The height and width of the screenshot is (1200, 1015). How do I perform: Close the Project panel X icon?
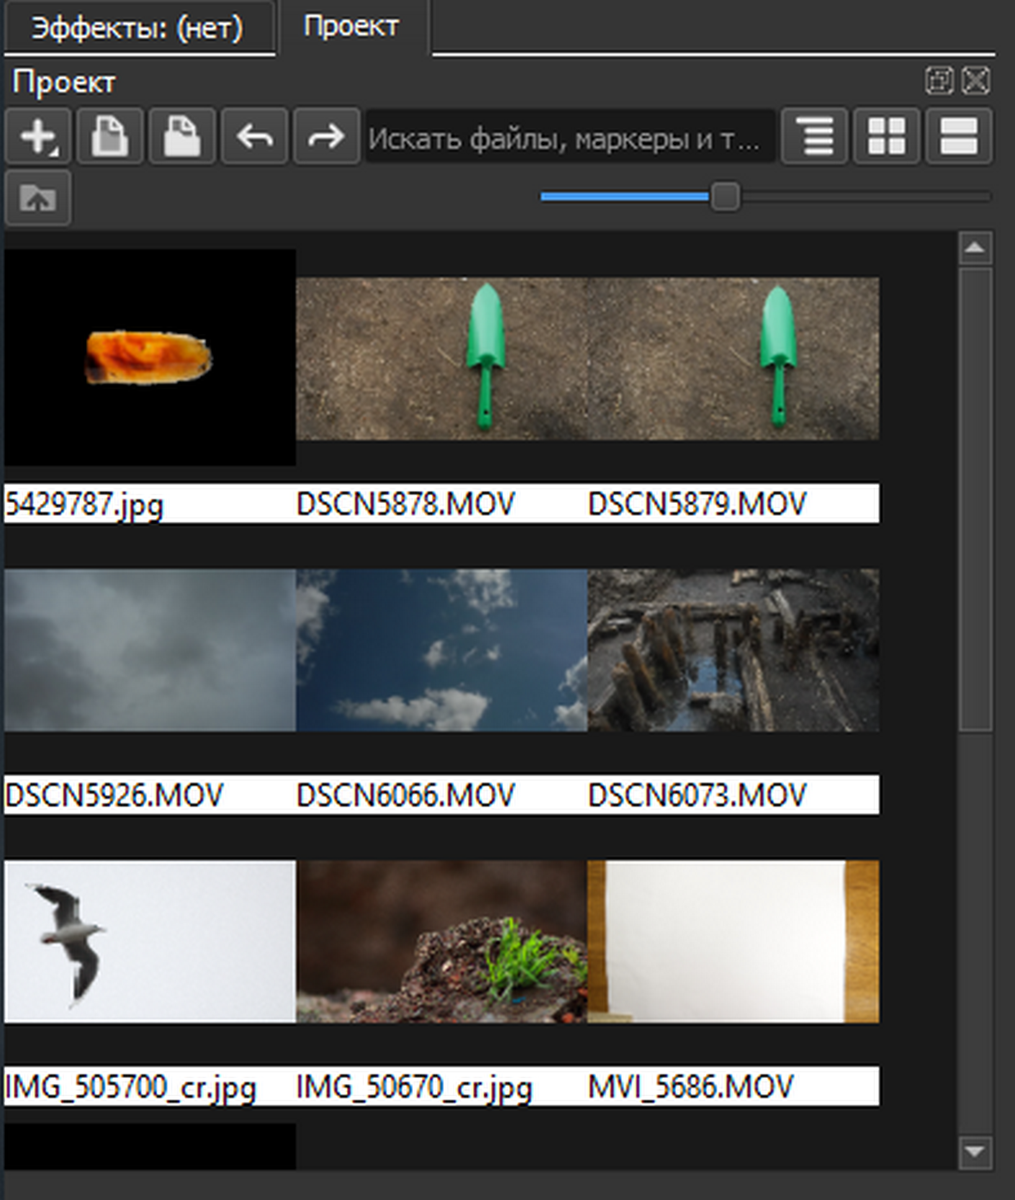[x=976, y=81]
